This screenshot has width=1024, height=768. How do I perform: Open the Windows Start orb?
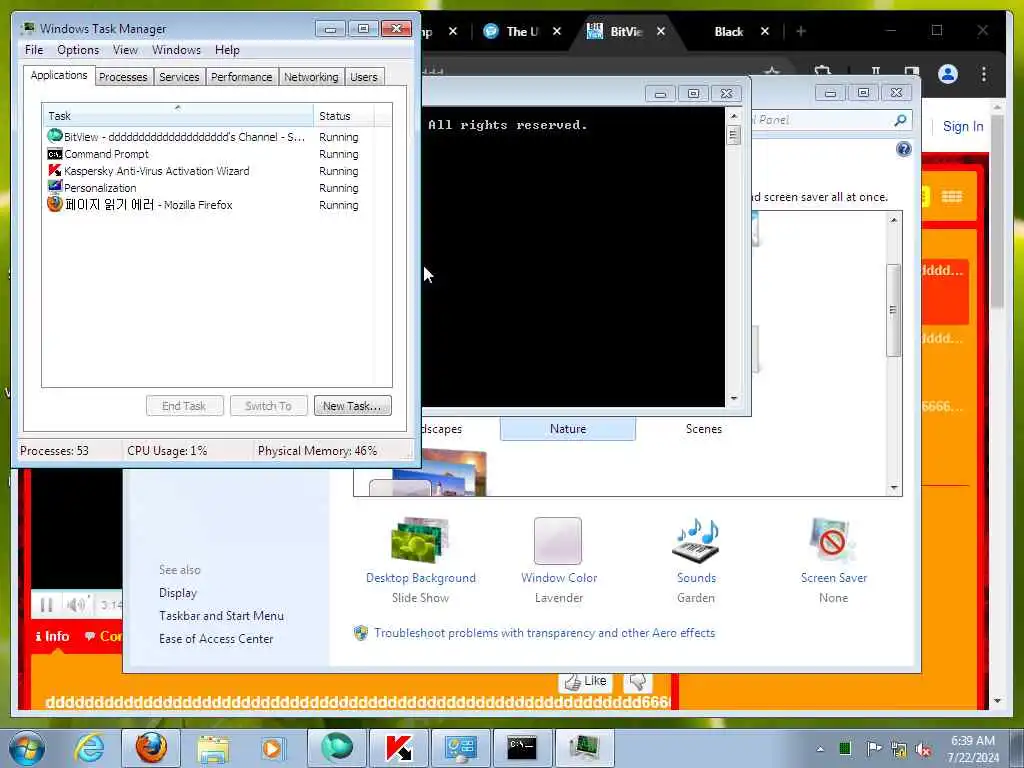[x=27, y=748]
